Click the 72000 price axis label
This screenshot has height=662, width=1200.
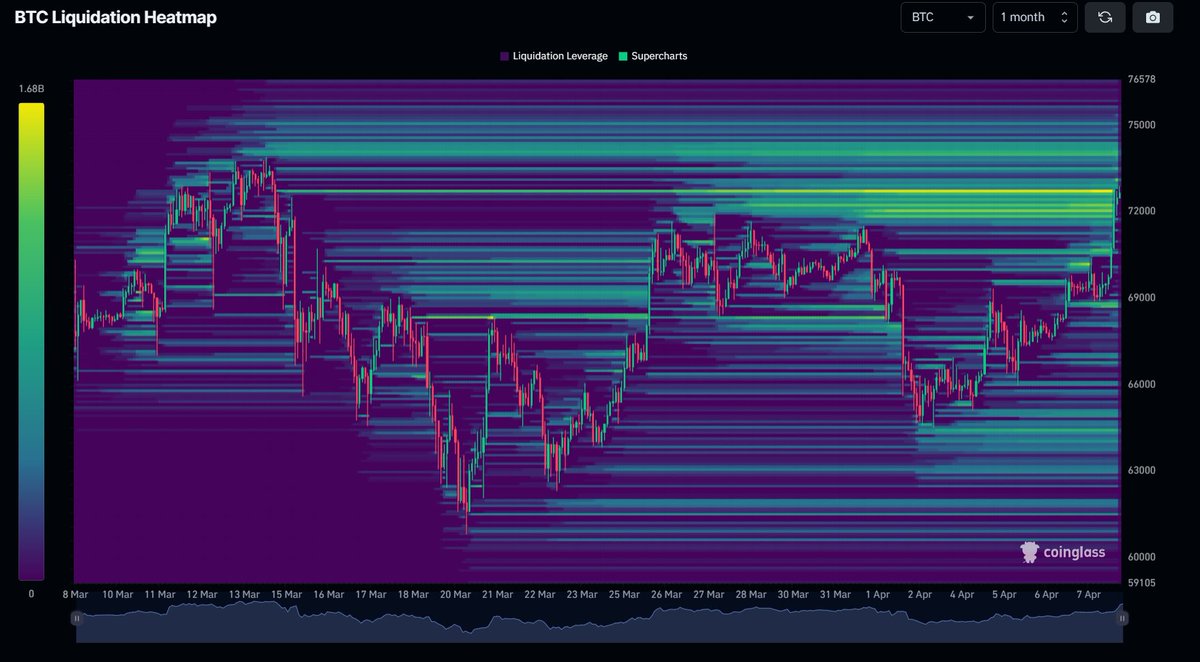(x=1141, y=212)
